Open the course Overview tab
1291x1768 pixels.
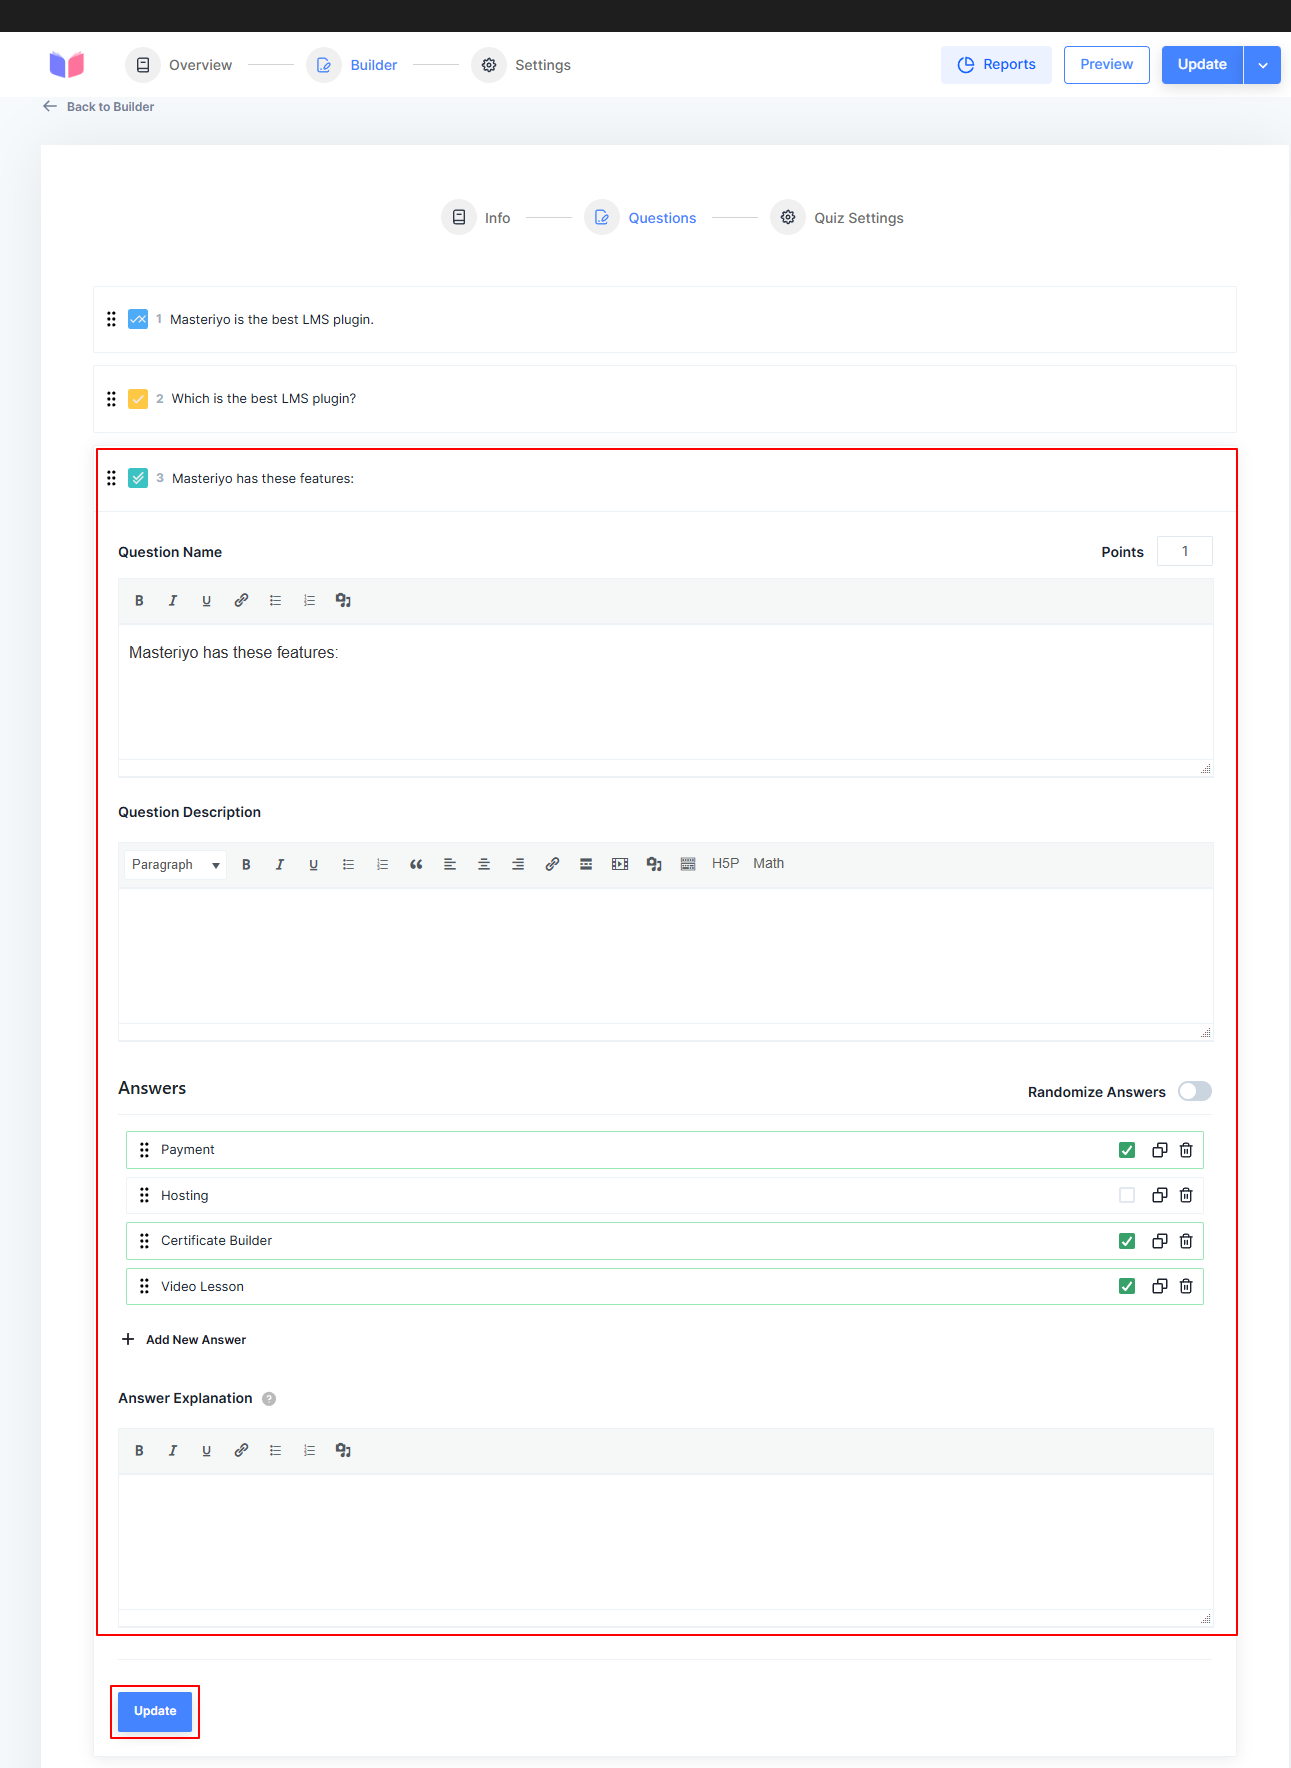179,65
